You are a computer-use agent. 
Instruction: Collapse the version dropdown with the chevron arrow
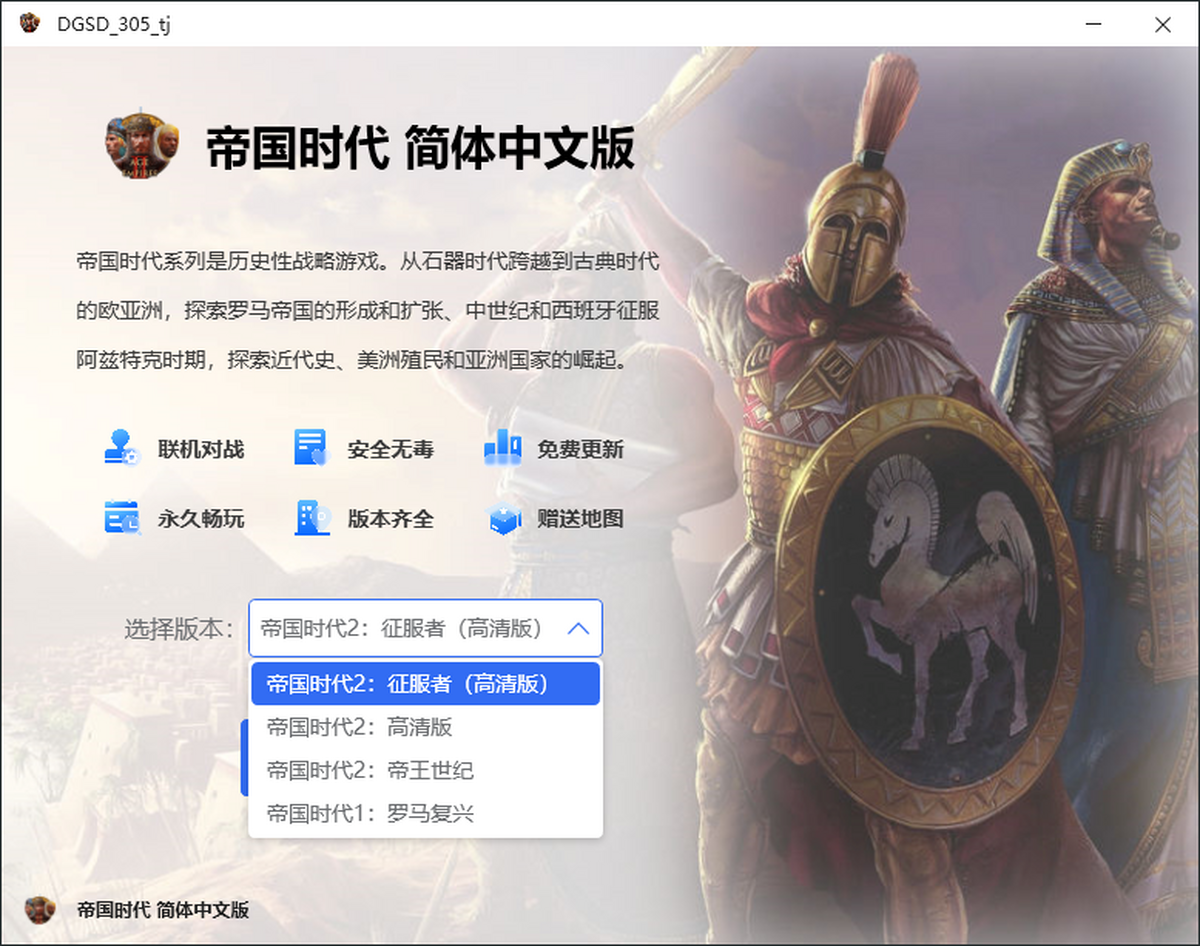tap(578, 628)
